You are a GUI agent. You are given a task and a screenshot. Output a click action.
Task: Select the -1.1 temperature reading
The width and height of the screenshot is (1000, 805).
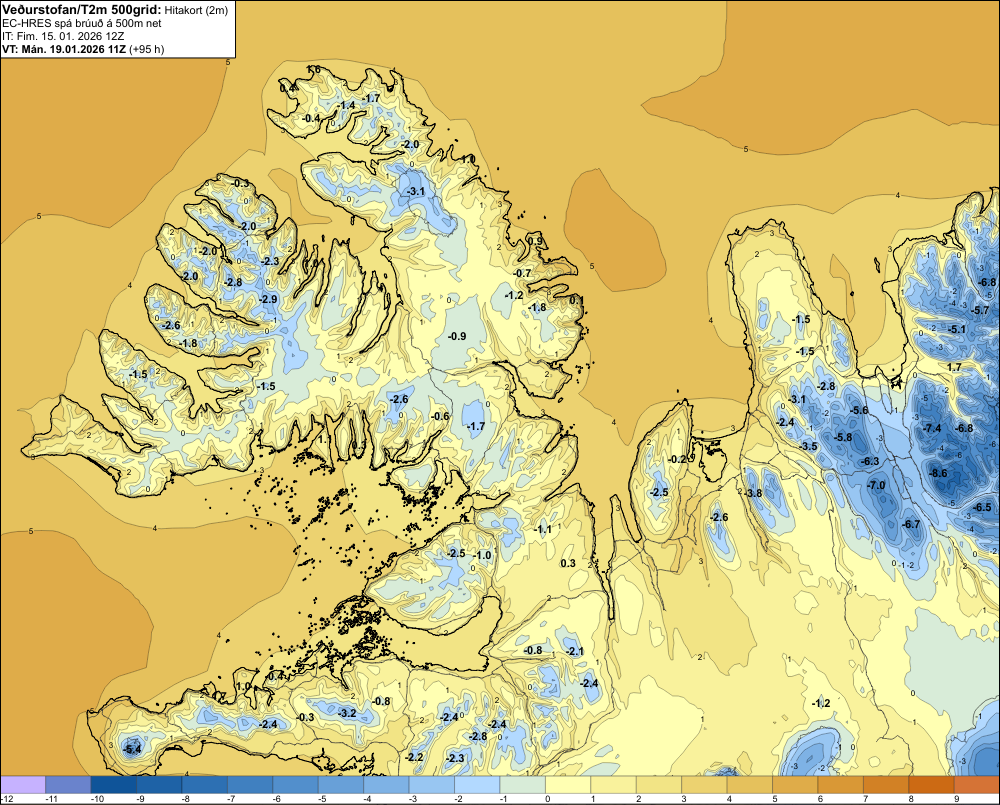tap(543, 529)
